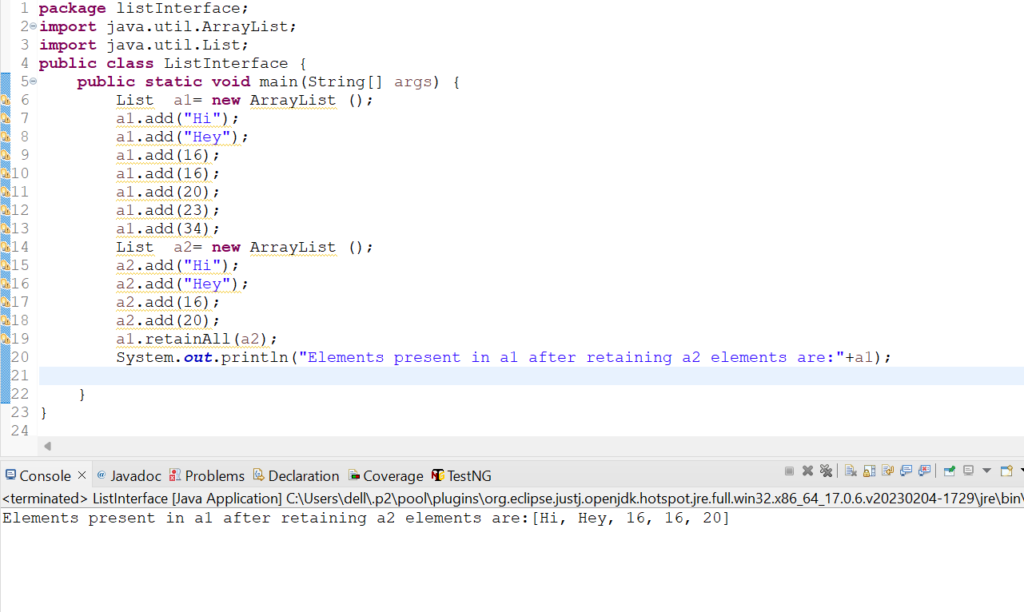The width and height of the screenshot is (1024, 612).
Task: Click warning marker on line 14
Action: [x=5, y=247]
